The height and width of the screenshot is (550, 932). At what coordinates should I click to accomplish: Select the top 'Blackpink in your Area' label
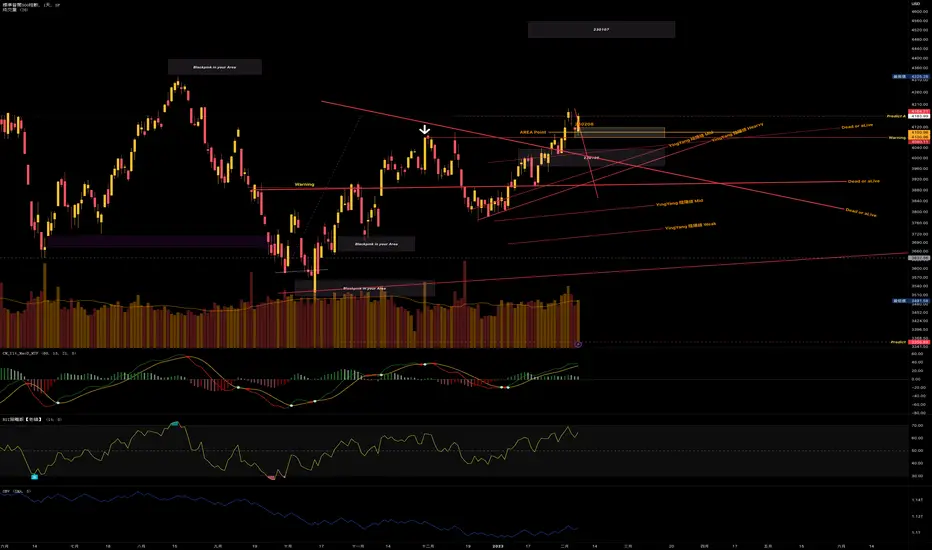[x=215, y=67]
